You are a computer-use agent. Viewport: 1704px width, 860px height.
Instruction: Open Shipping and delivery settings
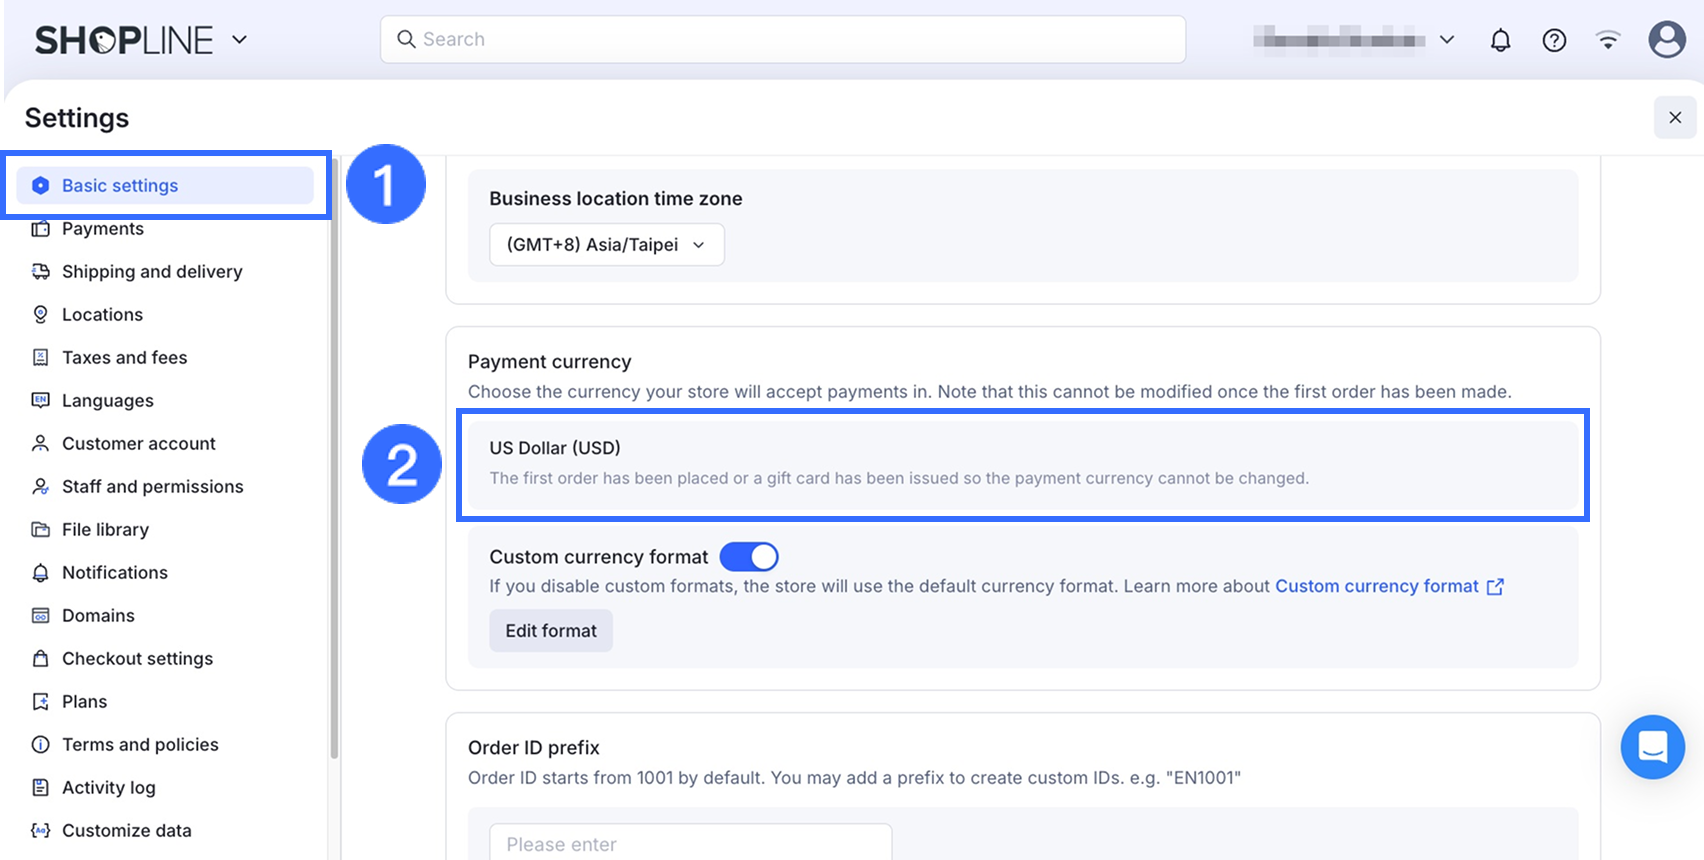(152, 272)
